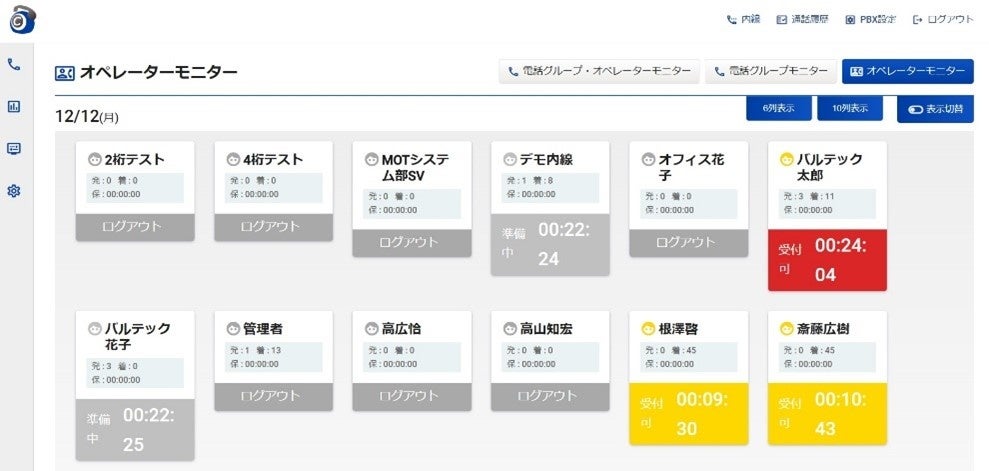Switch to 10列表示 column layout
The image size is (989, 471).
849,109
